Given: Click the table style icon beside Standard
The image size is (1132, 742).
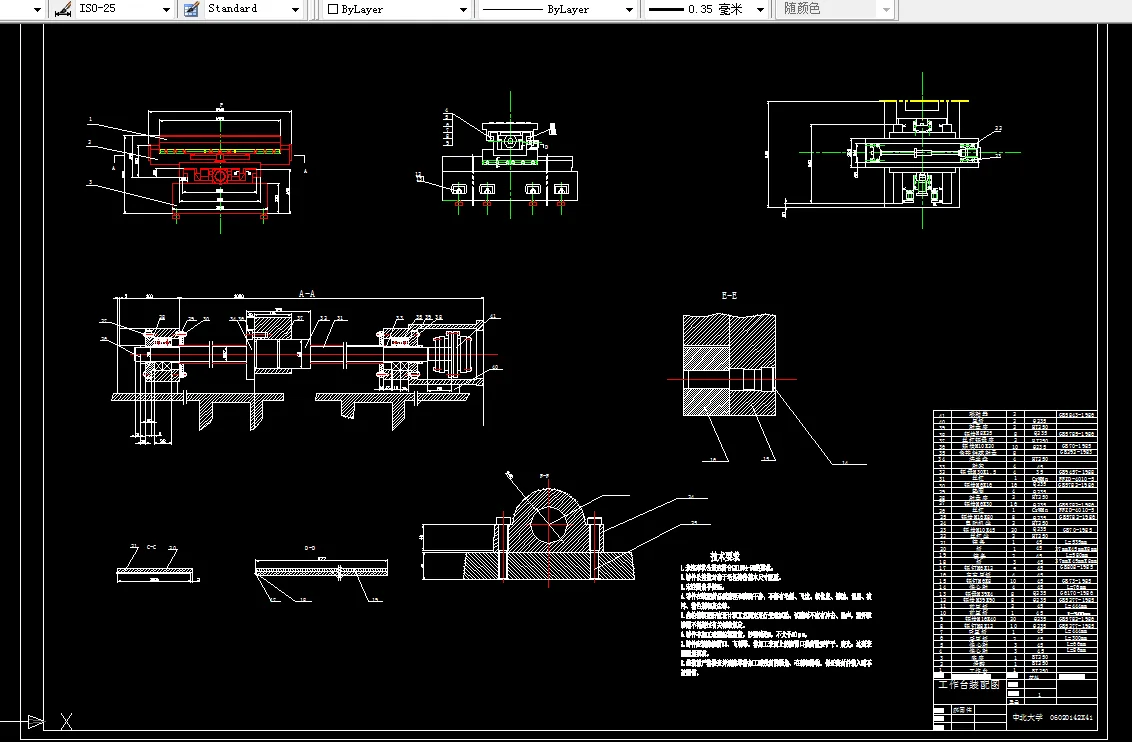Looking at the screenshot, I should click(191, 9).
